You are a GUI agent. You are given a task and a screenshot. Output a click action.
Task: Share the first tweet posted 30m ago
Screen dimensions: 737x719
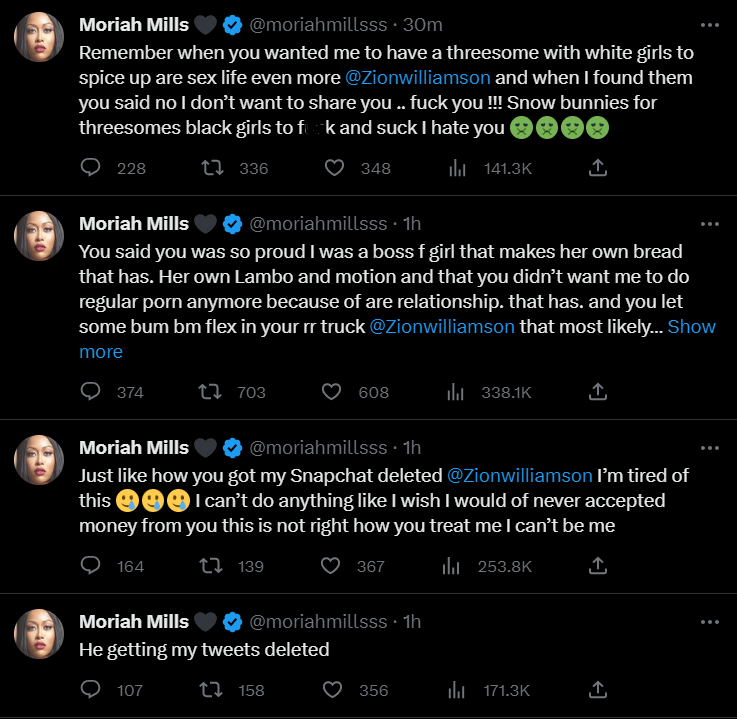[598, 168]
